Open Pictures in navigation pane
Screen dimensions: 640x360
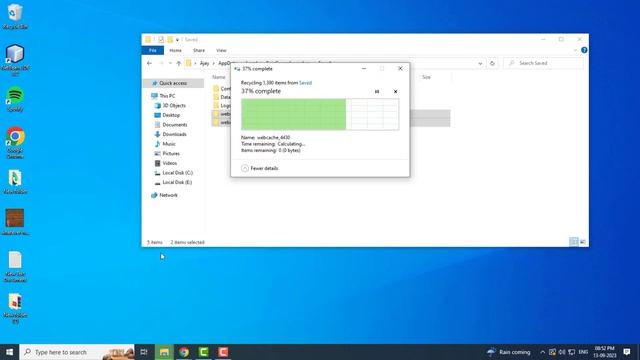point(171,153)
